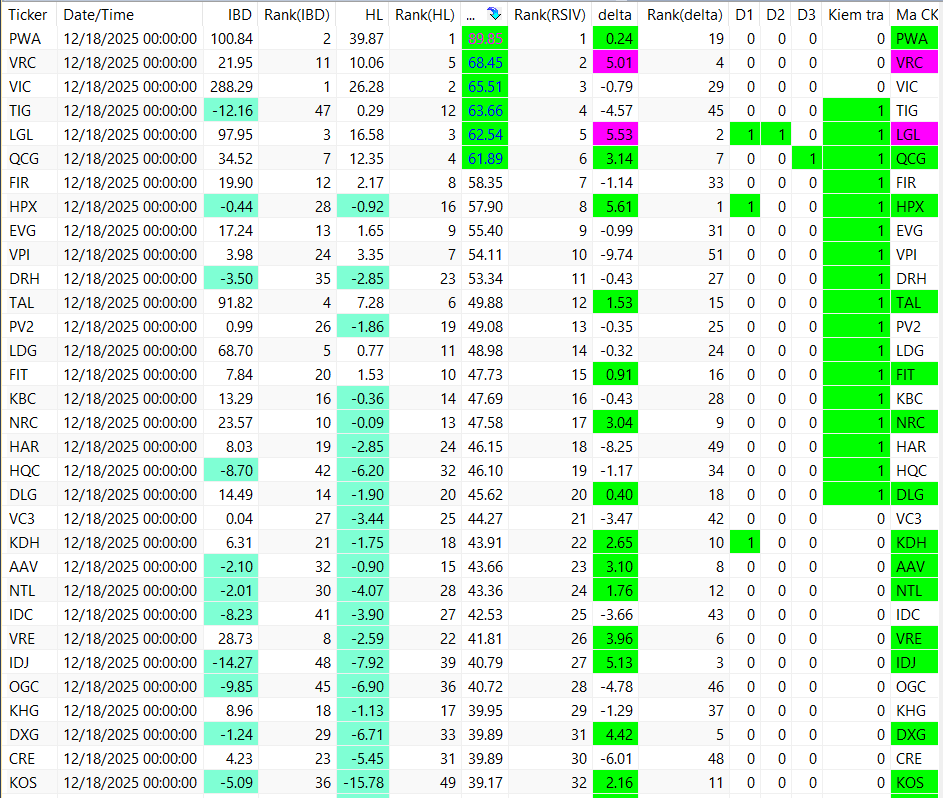Click the Rank(HL) column header

[425, 14]
